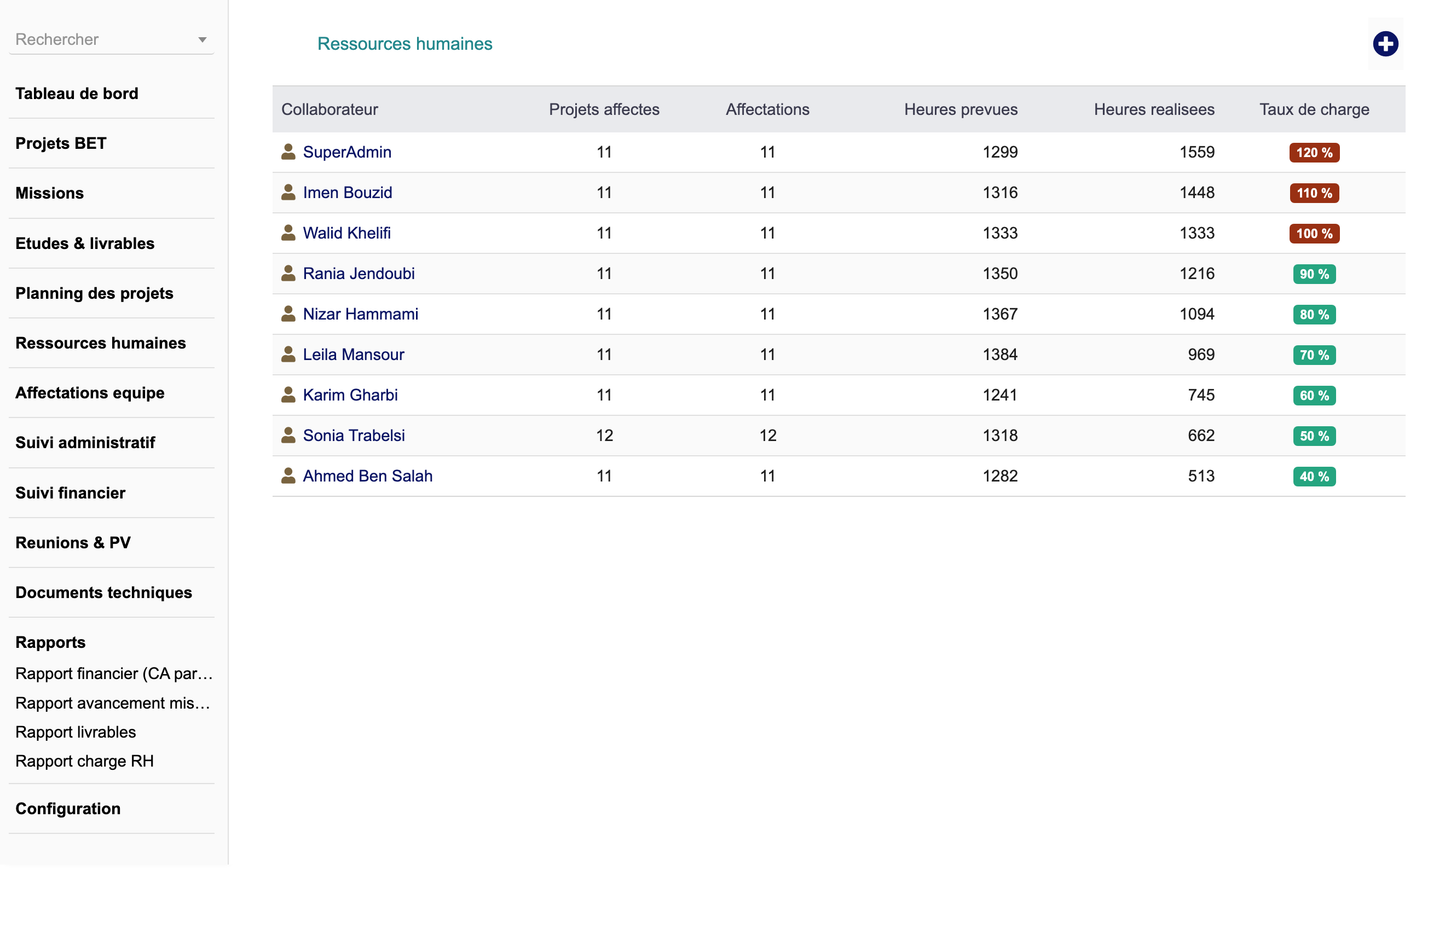Click the user icon beside Sonia Trabelsi
This screenshot has width=1445, height=928.
288,435
